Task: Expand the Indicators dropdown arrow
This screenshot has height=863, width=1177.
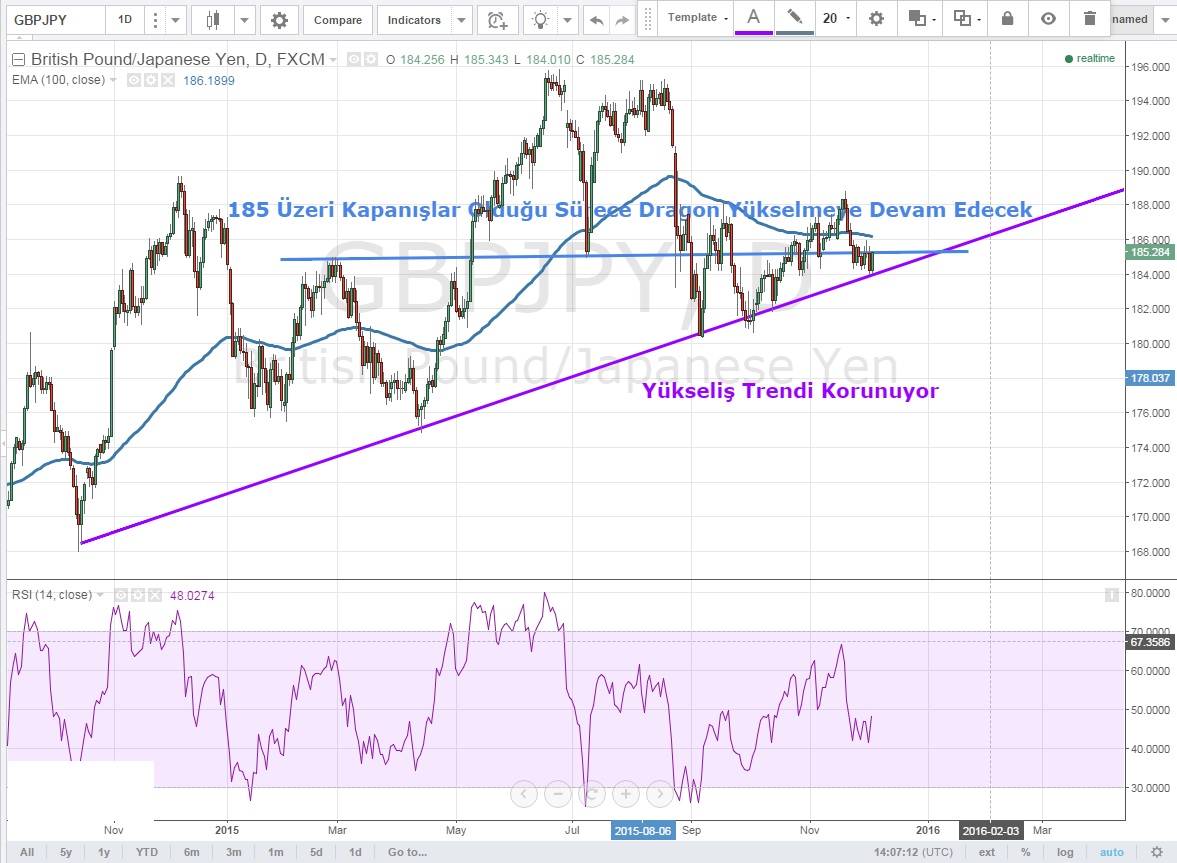Action: pos(461,20)
